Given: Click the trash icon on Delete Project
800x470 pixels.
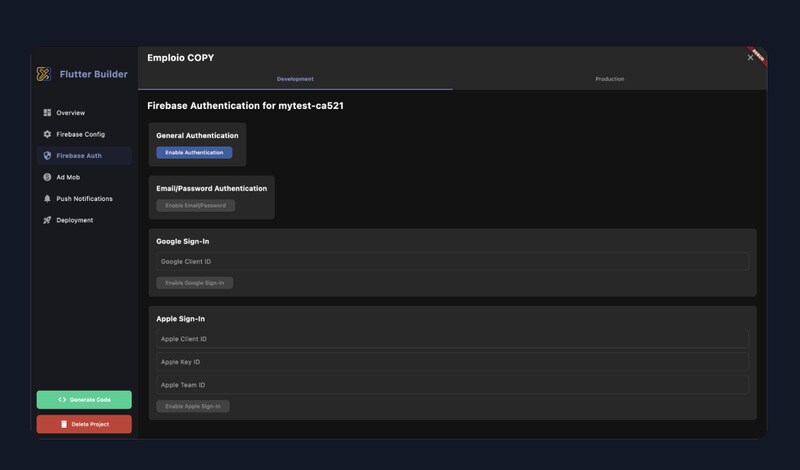Looking at the screenshot, I should coord(64,424).
